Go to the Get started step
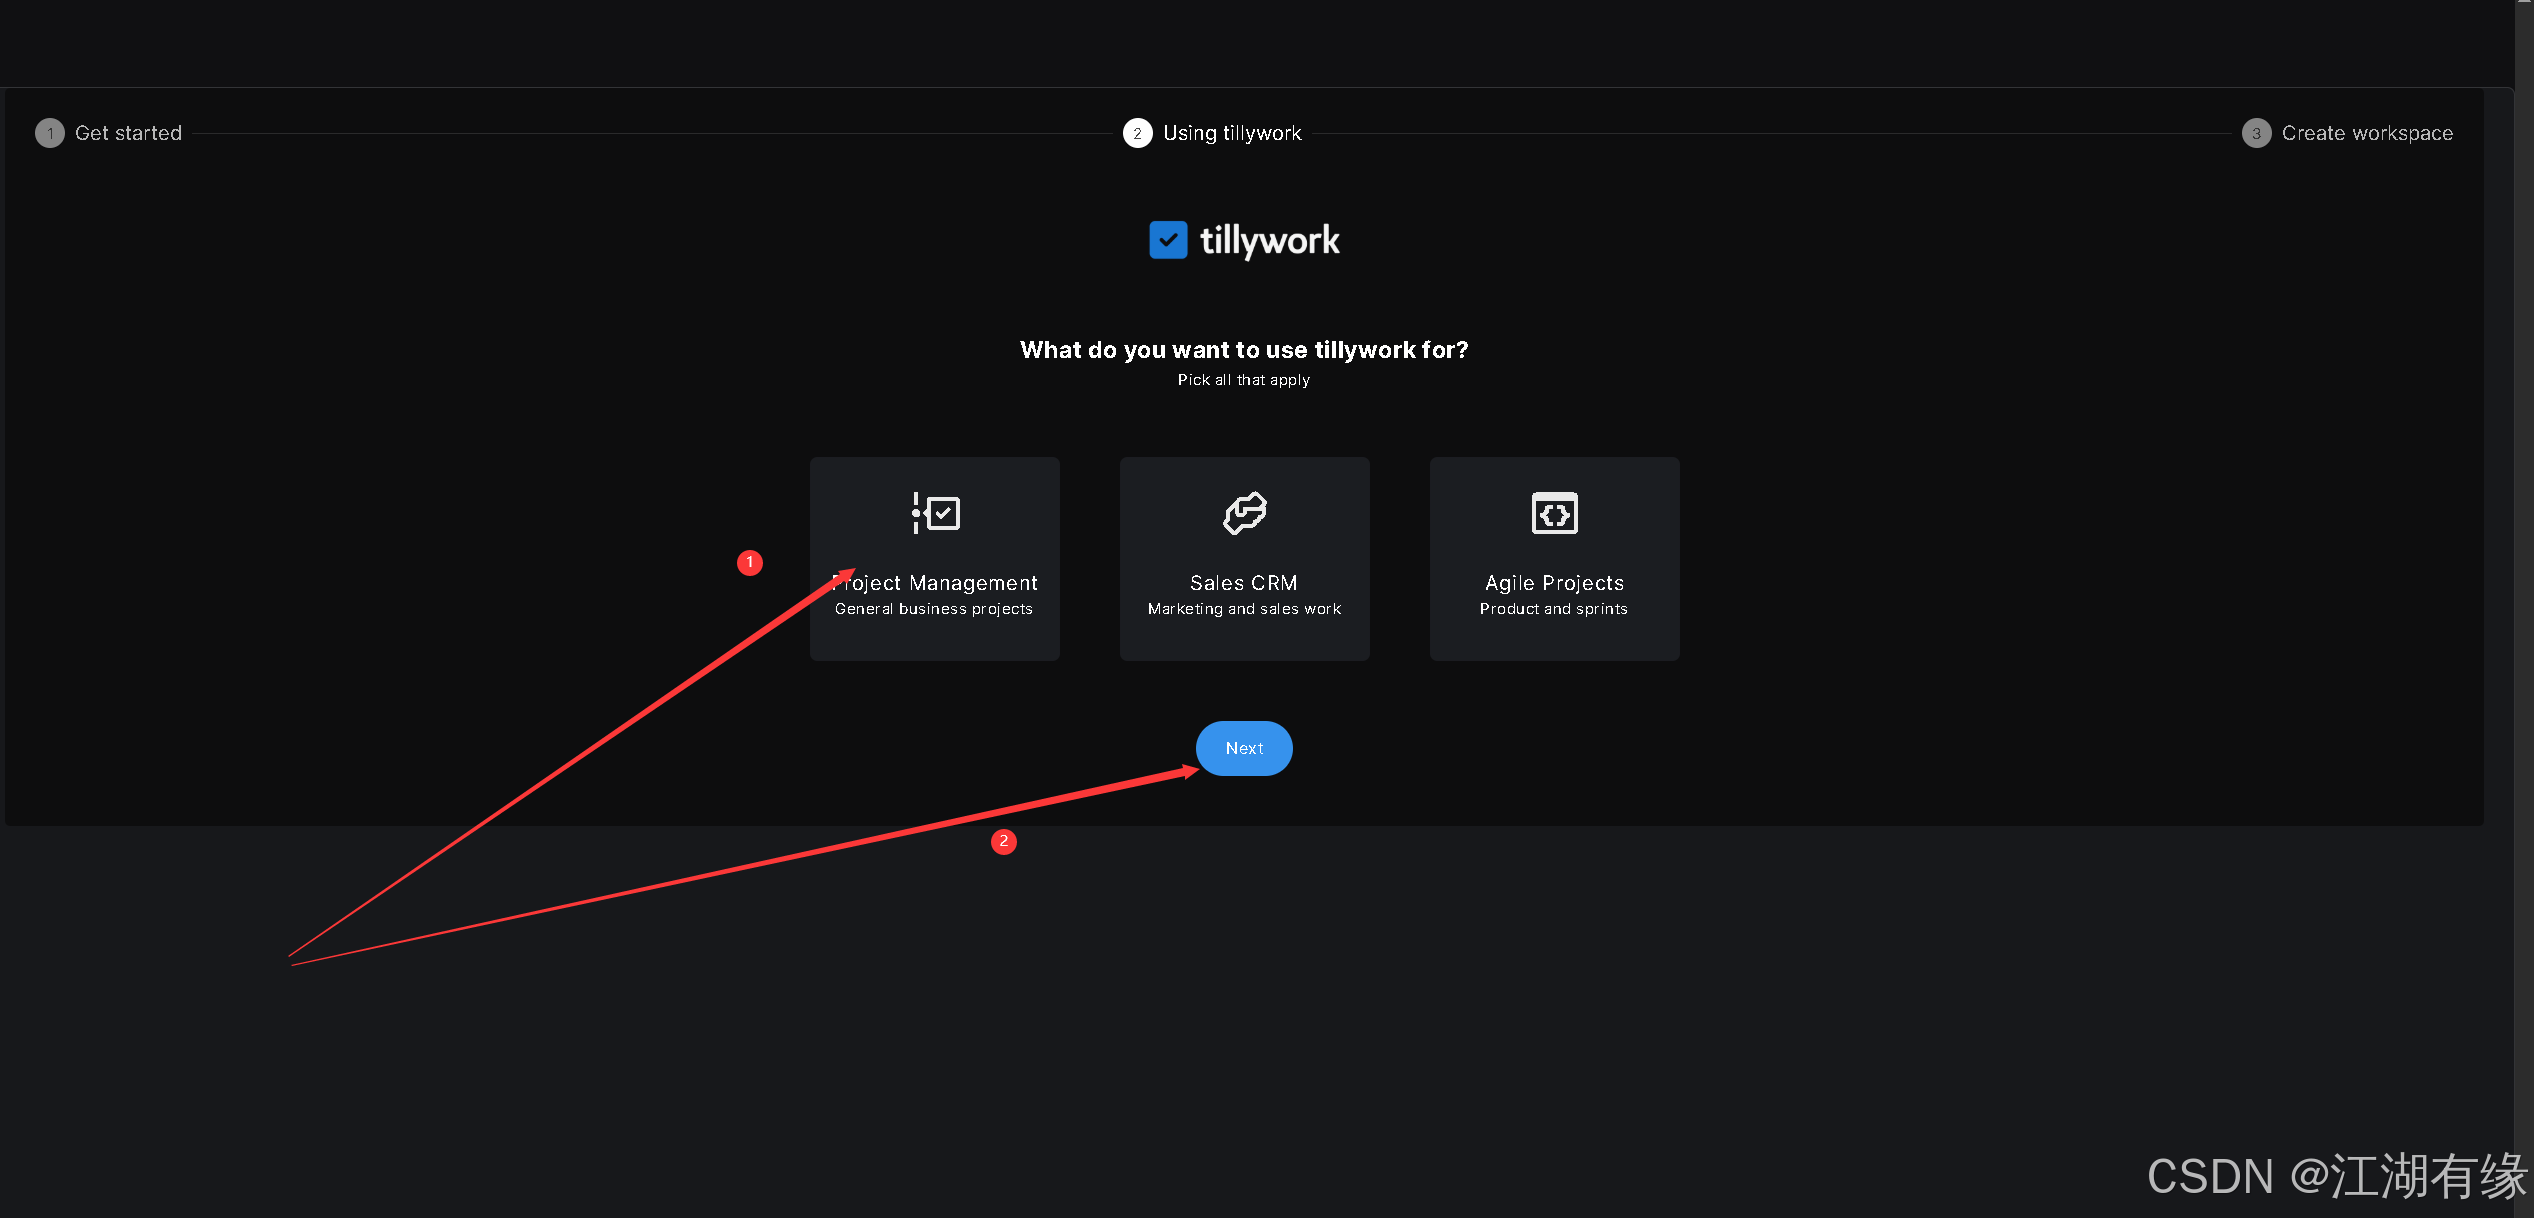Image resolution: width=2534 pixels, height=1218 pixels. click(128, 133)
